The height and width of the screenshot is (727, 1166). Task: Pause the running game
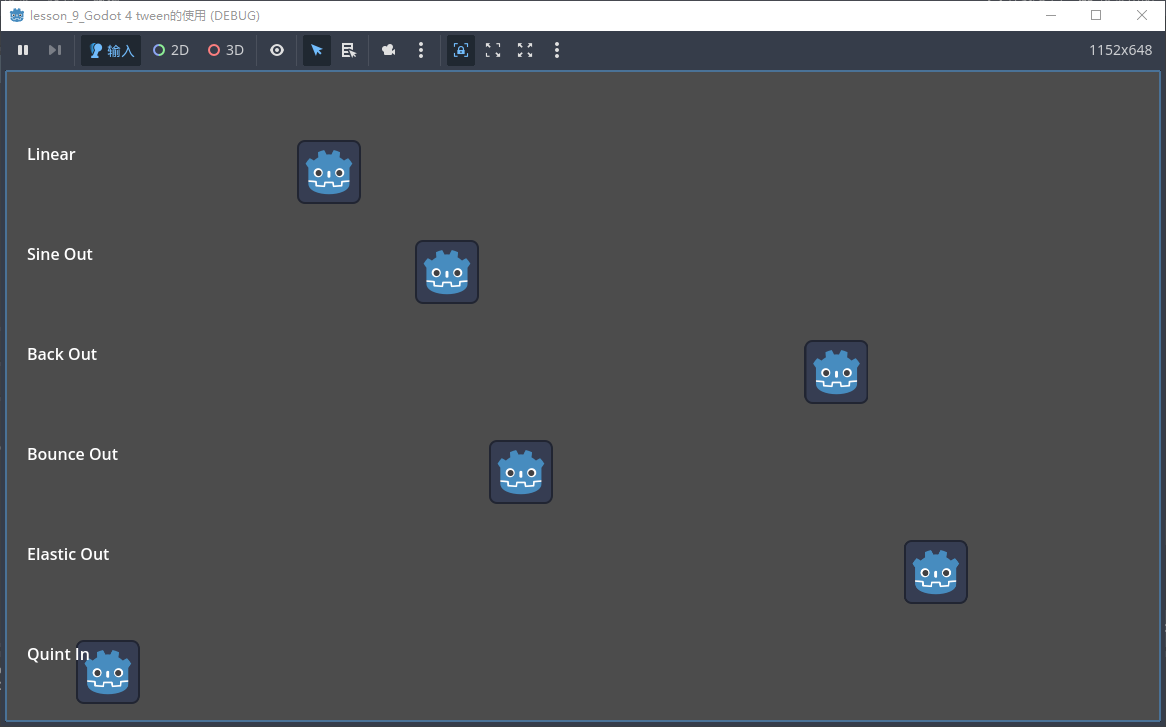[x=23, y=50]
